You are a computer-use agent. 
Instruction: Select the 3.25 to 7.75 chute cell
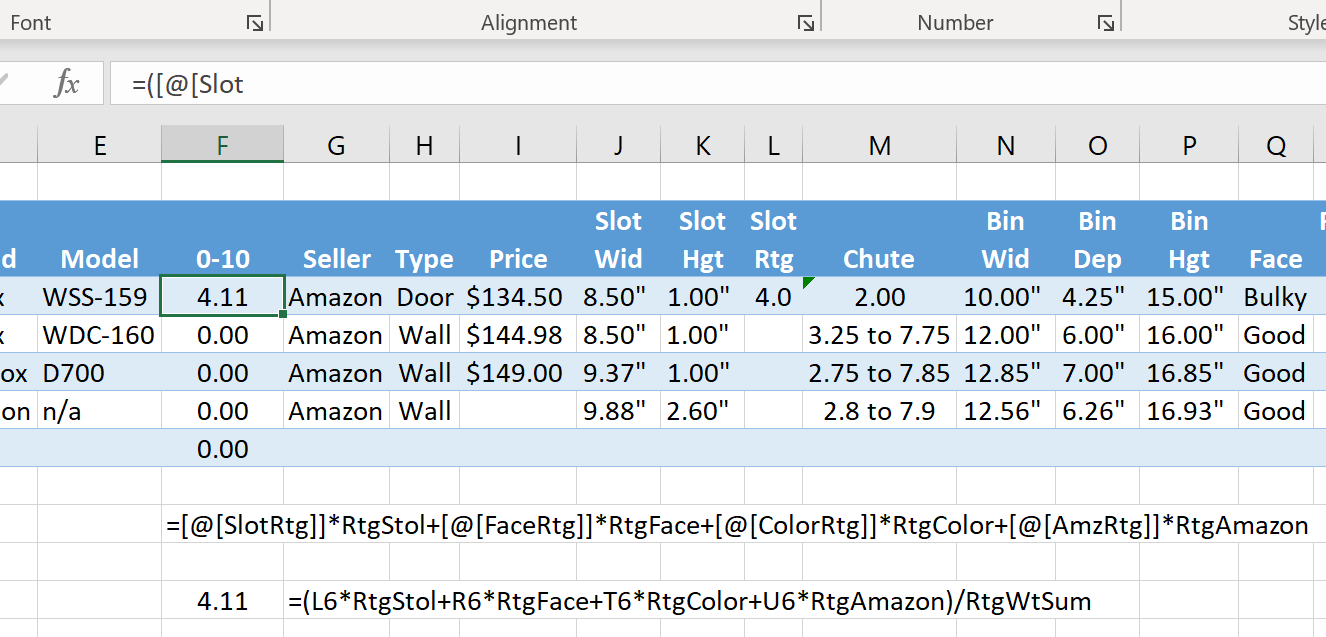pos(879,335)
